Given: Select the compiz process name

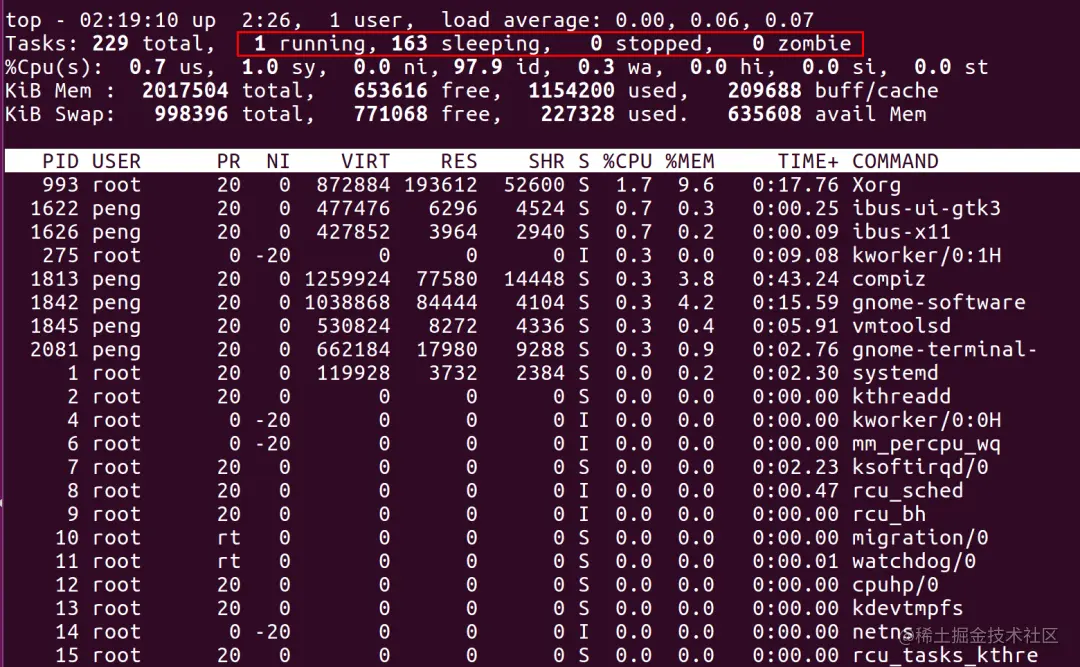Looking at the screenshot, I should [889, 279].
